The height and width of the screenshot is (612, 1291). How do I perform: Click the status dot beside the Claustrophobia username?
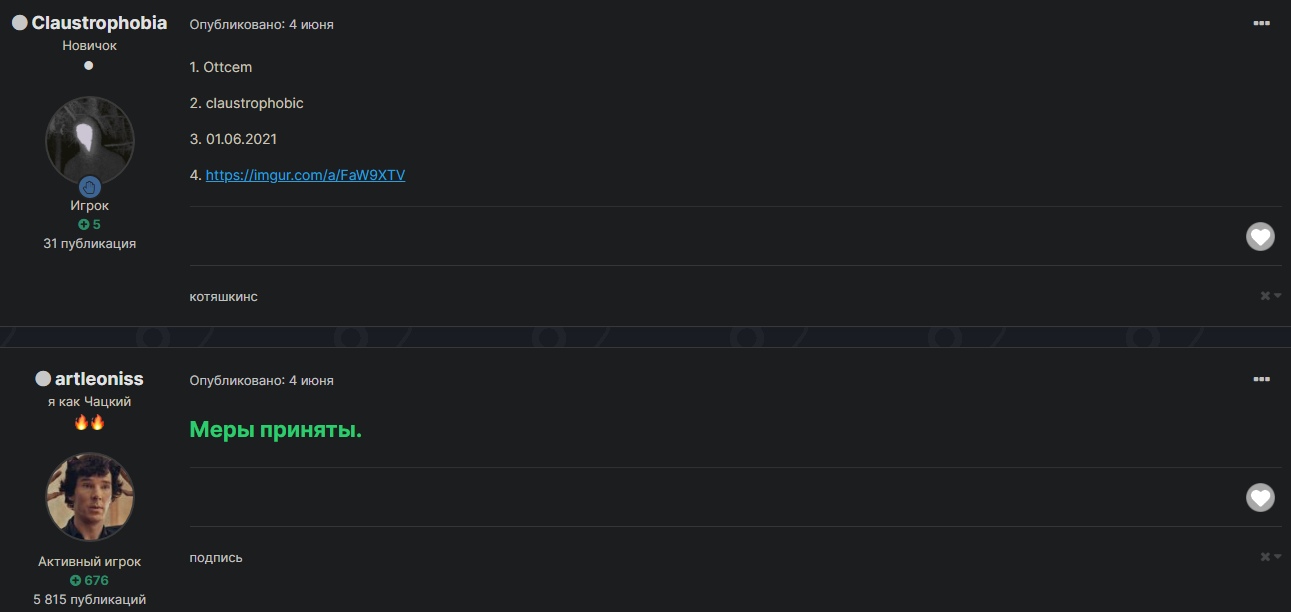19,23
